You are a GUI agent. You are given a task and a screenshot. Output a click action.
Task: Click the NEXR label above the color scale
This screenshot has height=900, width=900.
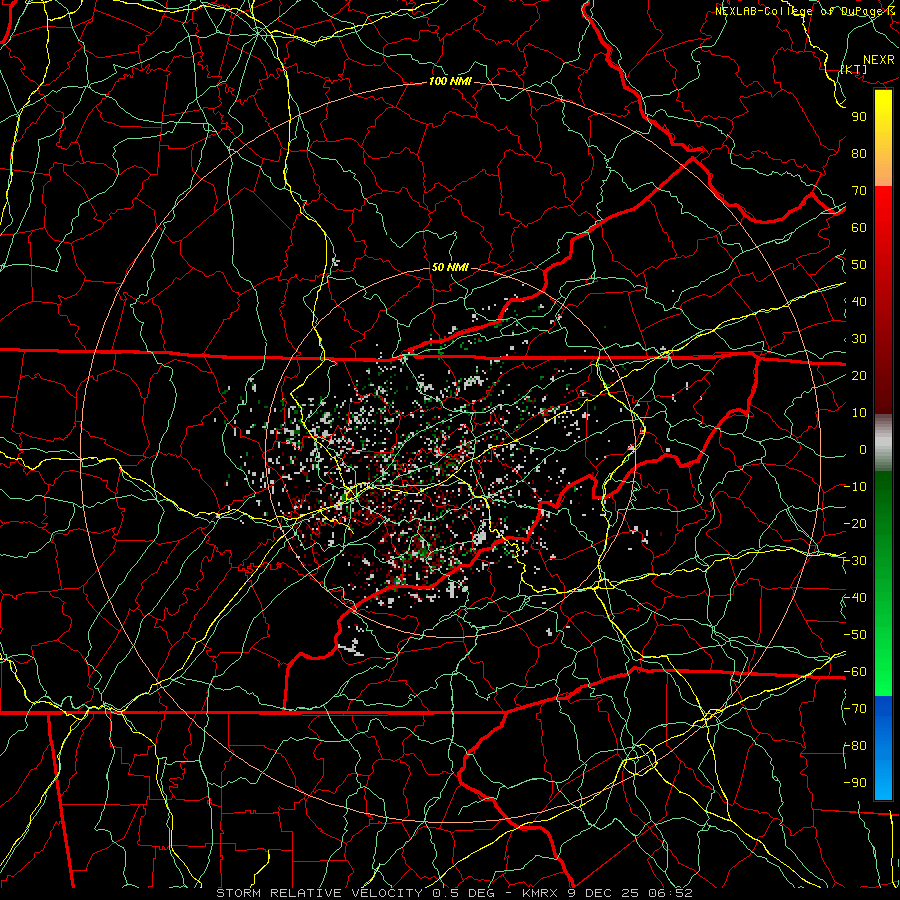[x=879, y=60]
